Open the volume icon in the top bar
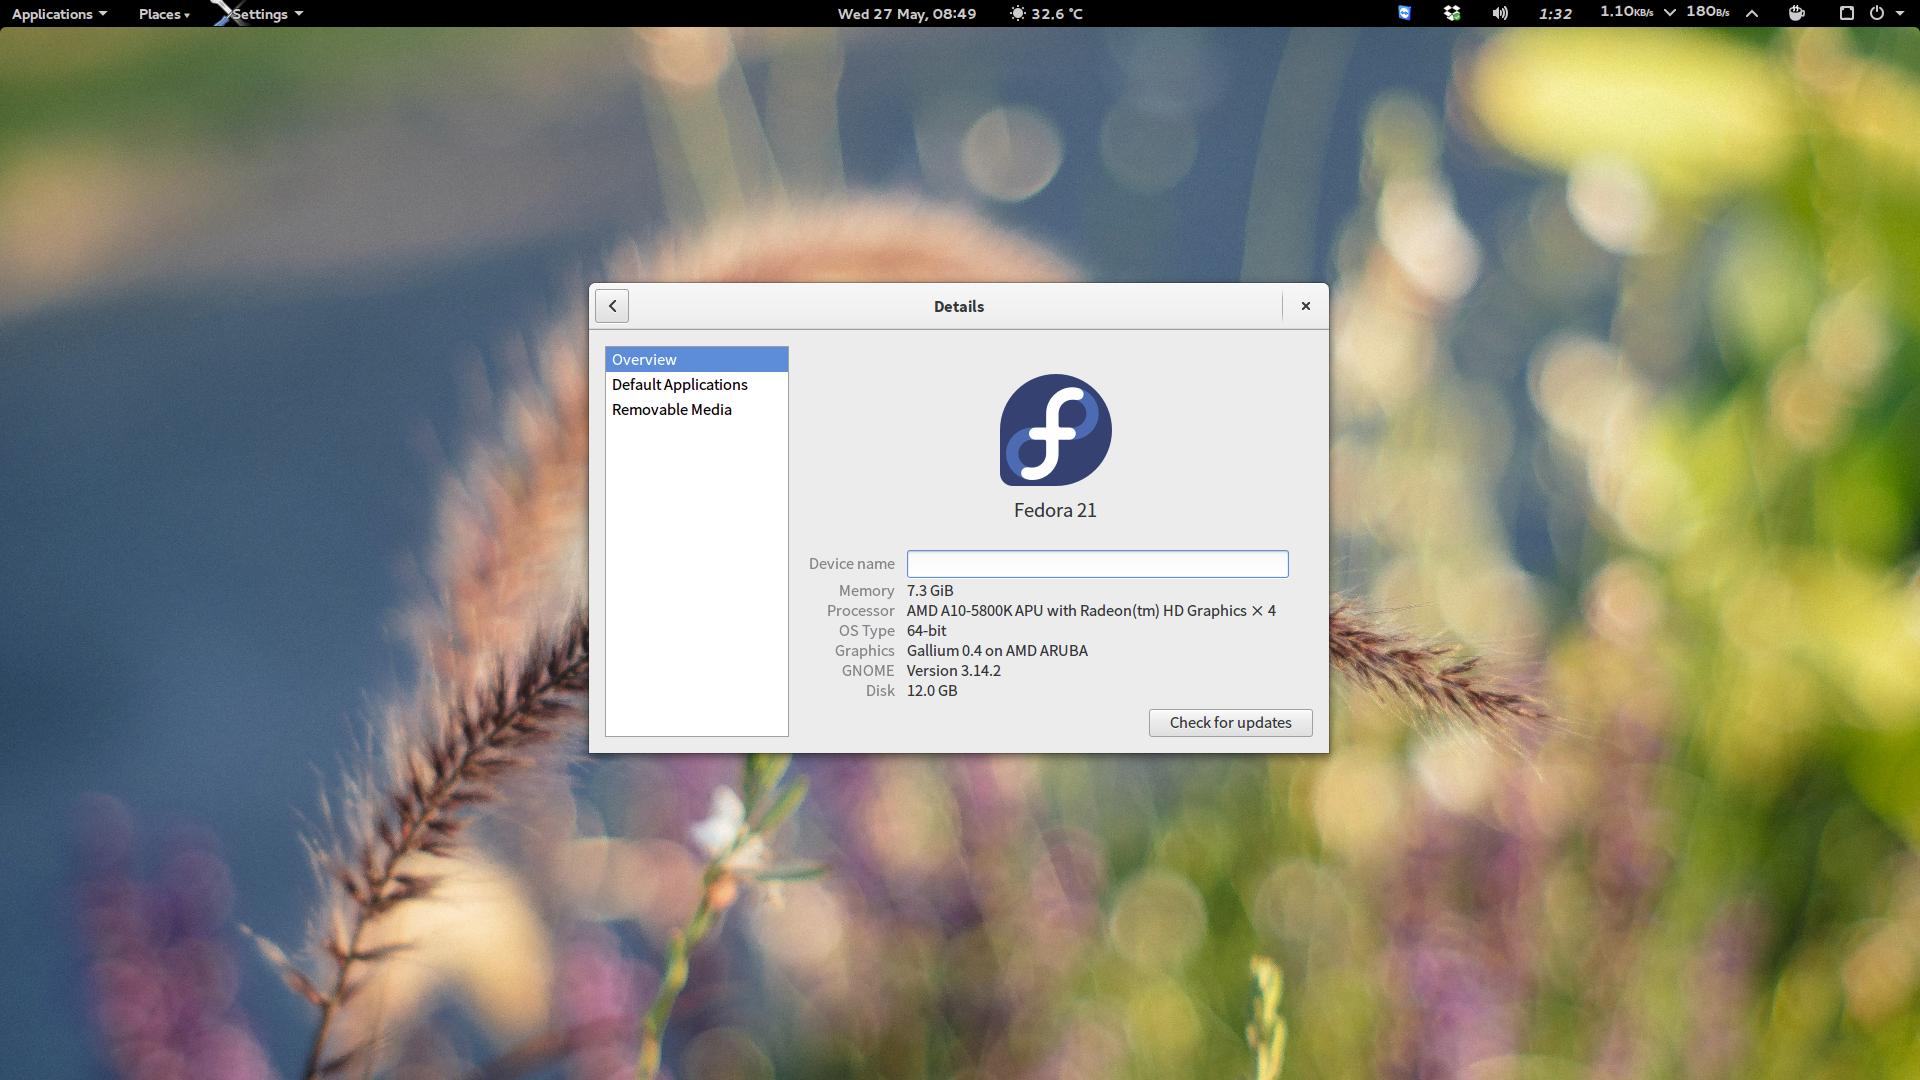The image size is (1920, 1080). (1499, 14)
